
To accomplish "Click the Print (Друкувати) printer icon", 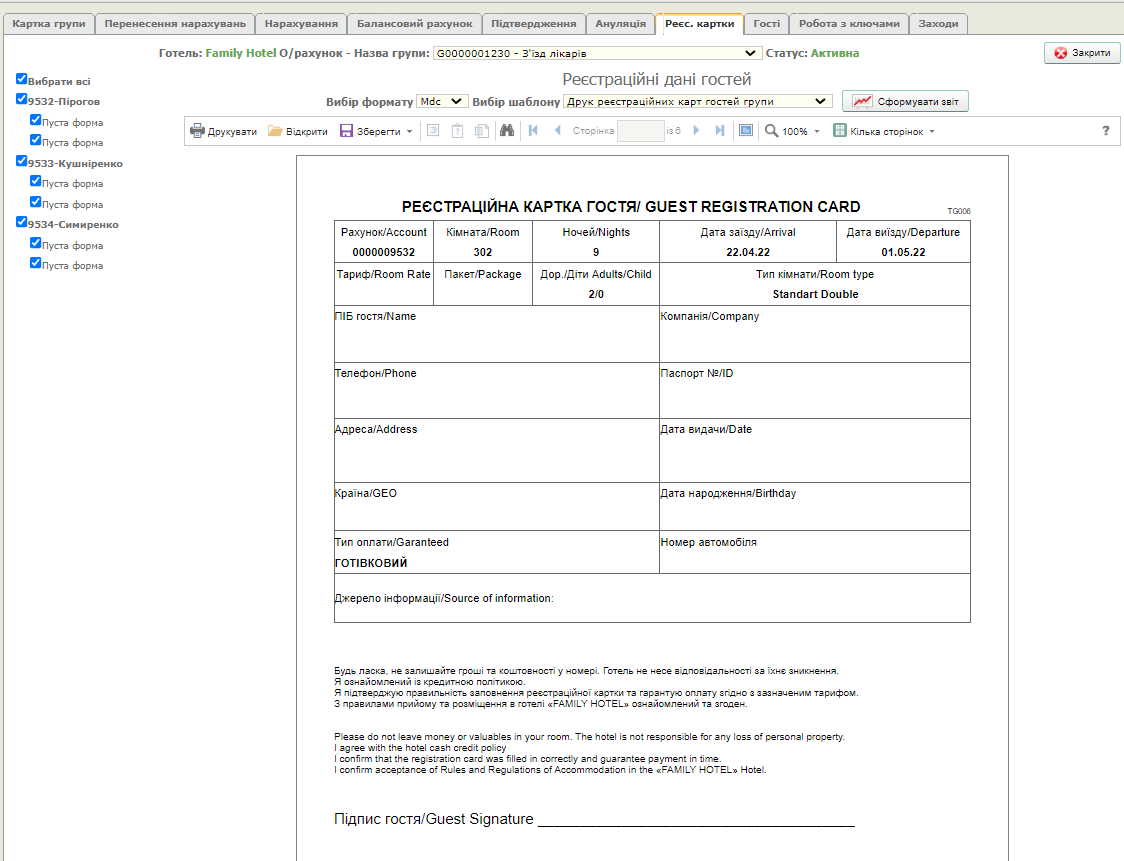I will 198,131.
